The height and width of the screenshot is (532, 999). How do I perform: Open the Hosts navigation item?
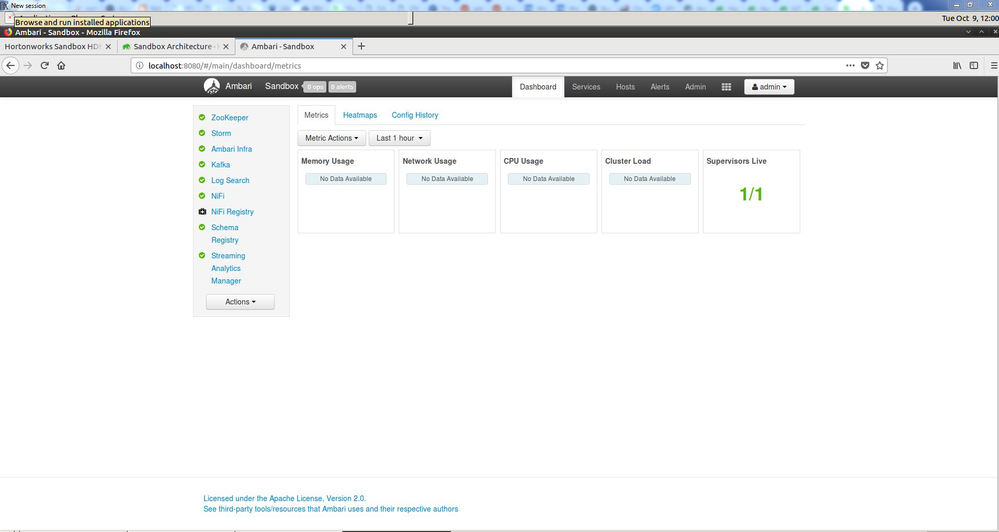(x=625, y=87)
